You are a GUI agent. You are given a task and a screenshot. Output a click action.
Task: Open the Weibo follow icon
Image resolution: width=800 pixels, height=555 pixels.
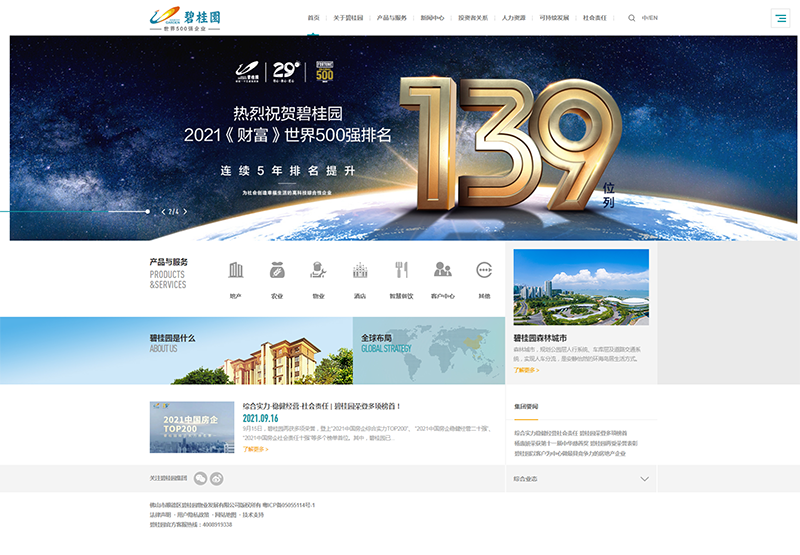pyautogui.click(x=216, y=478)
